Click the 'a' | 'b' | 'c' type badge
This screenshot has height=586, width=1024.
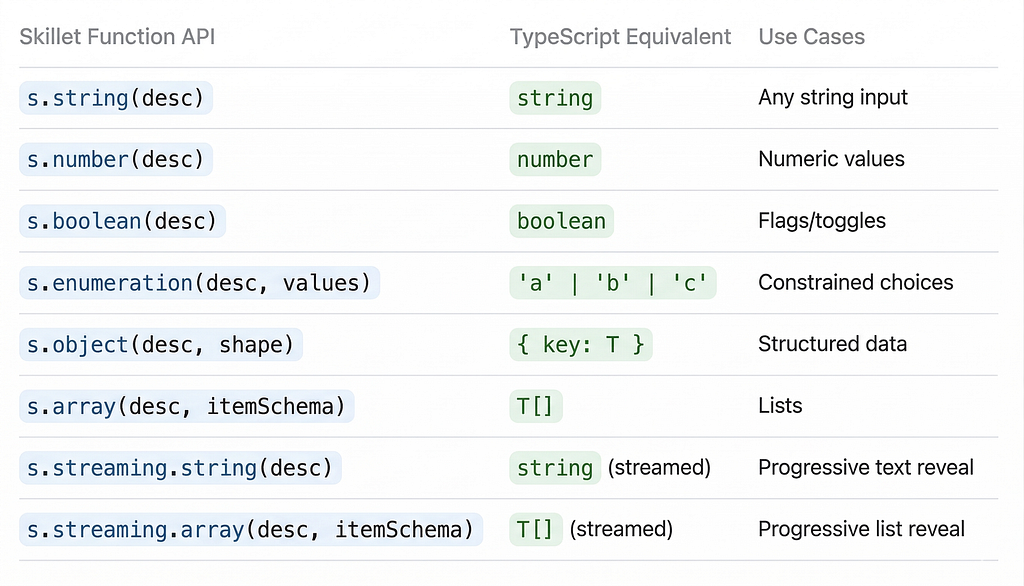tap(613, 283)
